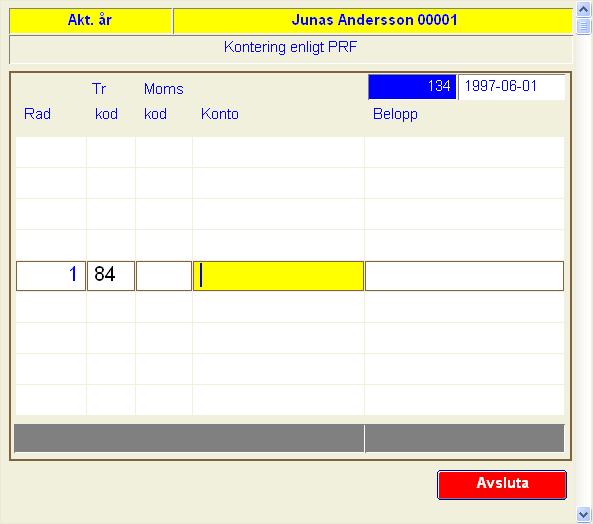The width and height of the screenshot is (593, 524).
Task: Click the scrollbar down arrow
Action: pos(584,514)
